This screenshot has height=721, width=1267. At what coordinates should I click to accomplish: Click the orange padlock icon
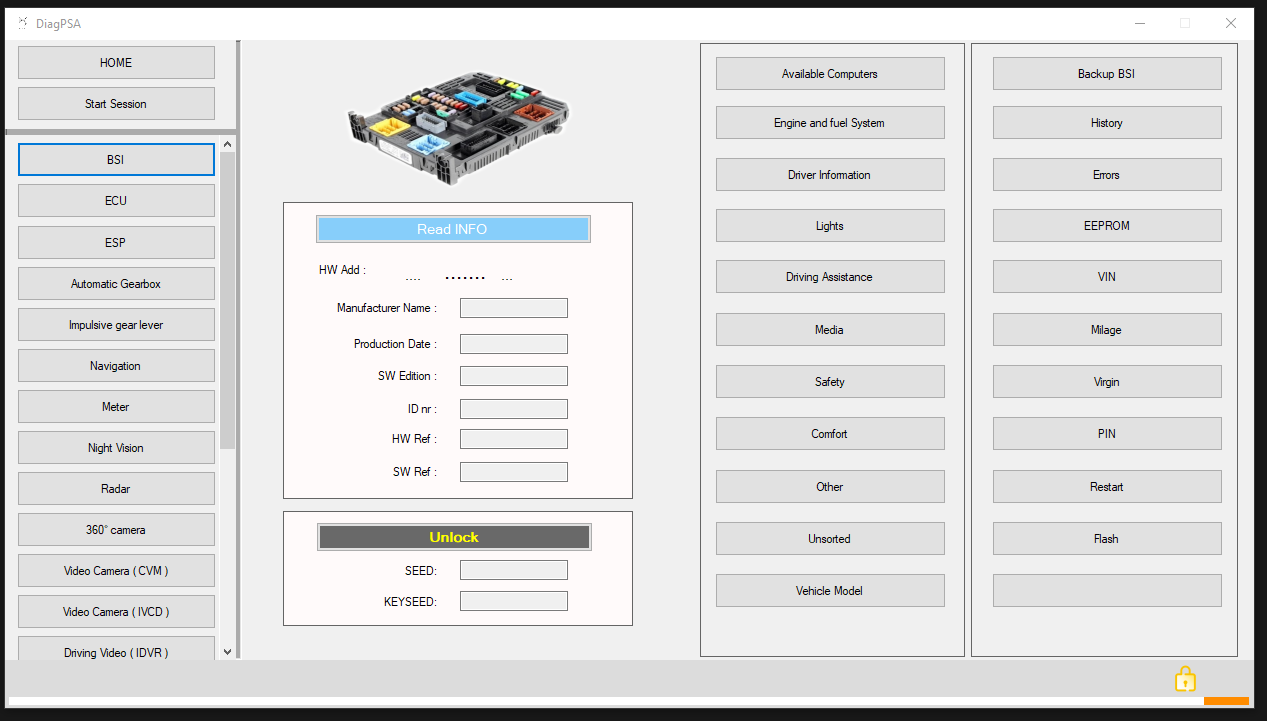point(1185,679)
